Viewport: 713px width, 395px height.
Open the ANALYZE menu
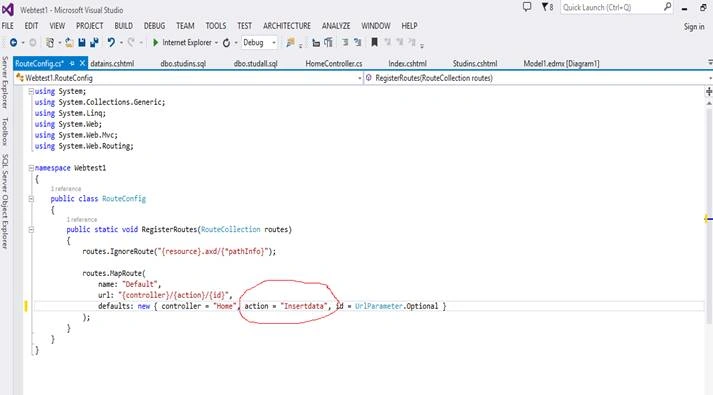pos(336,26)
